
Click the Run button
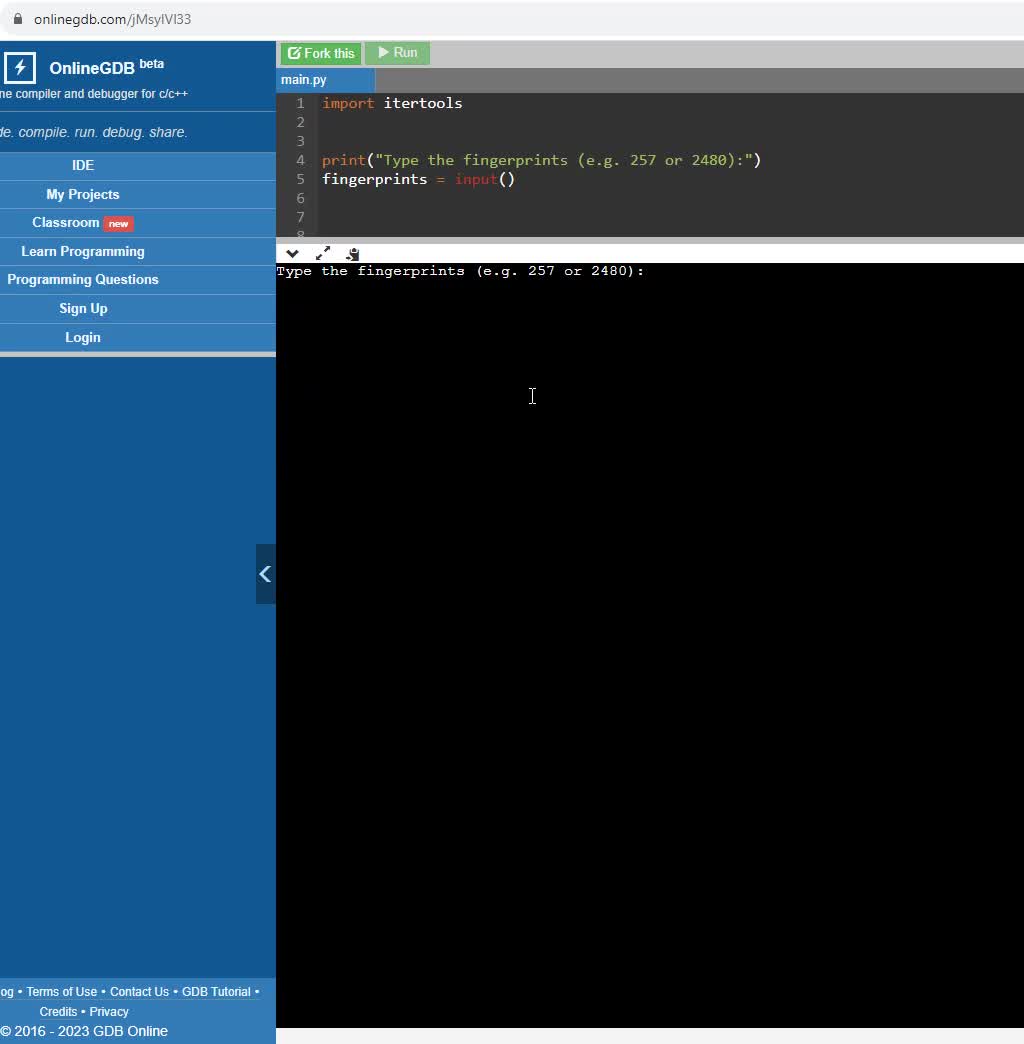click(397, 53)
